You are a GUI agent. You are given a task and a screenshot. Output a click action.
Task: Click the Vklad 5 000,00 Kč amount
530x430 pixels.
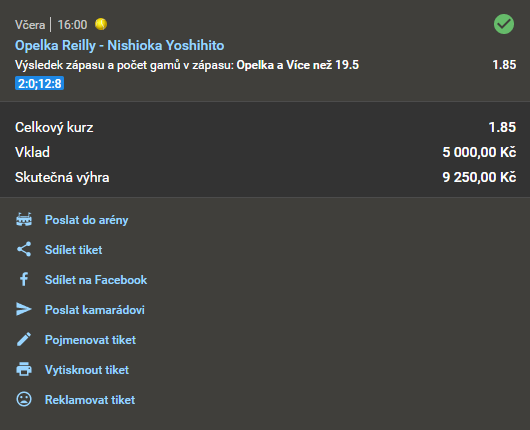(x=479, y=152)
